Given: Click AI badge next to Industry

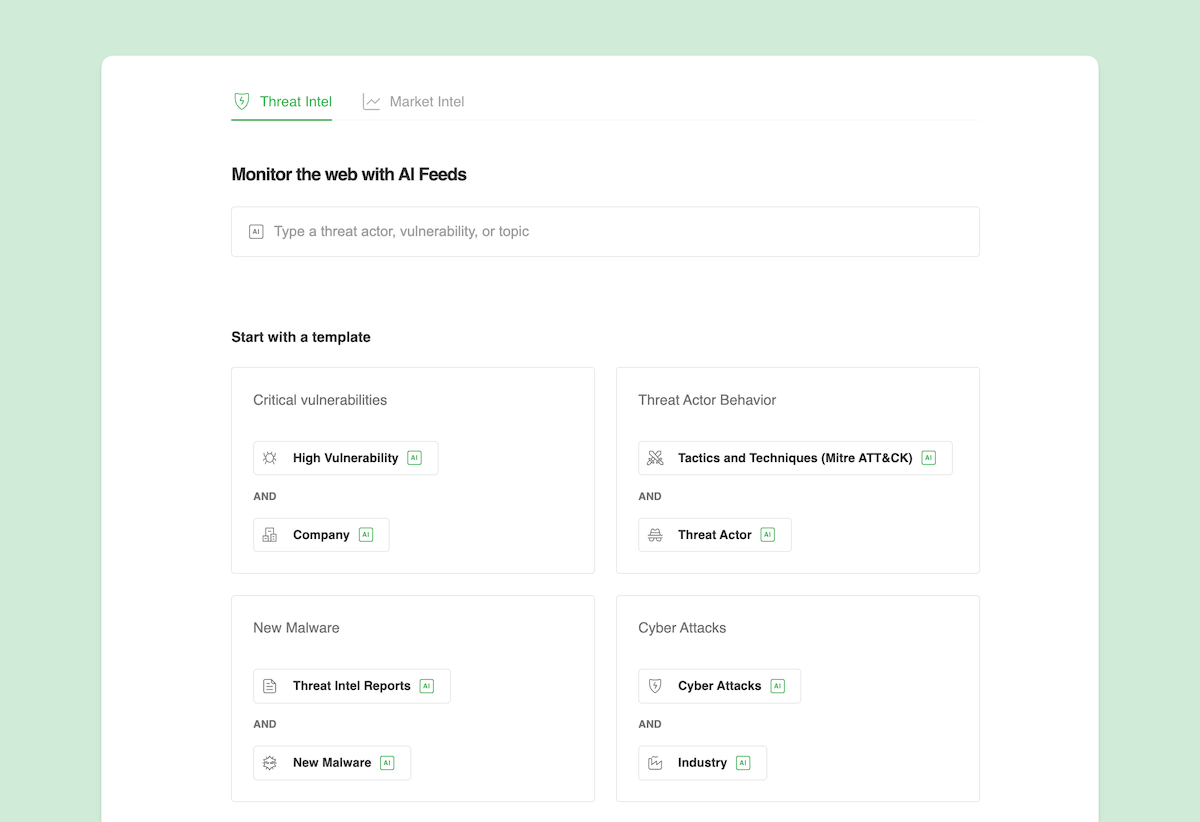Looking at the screenshot, I should coord(743,763).
